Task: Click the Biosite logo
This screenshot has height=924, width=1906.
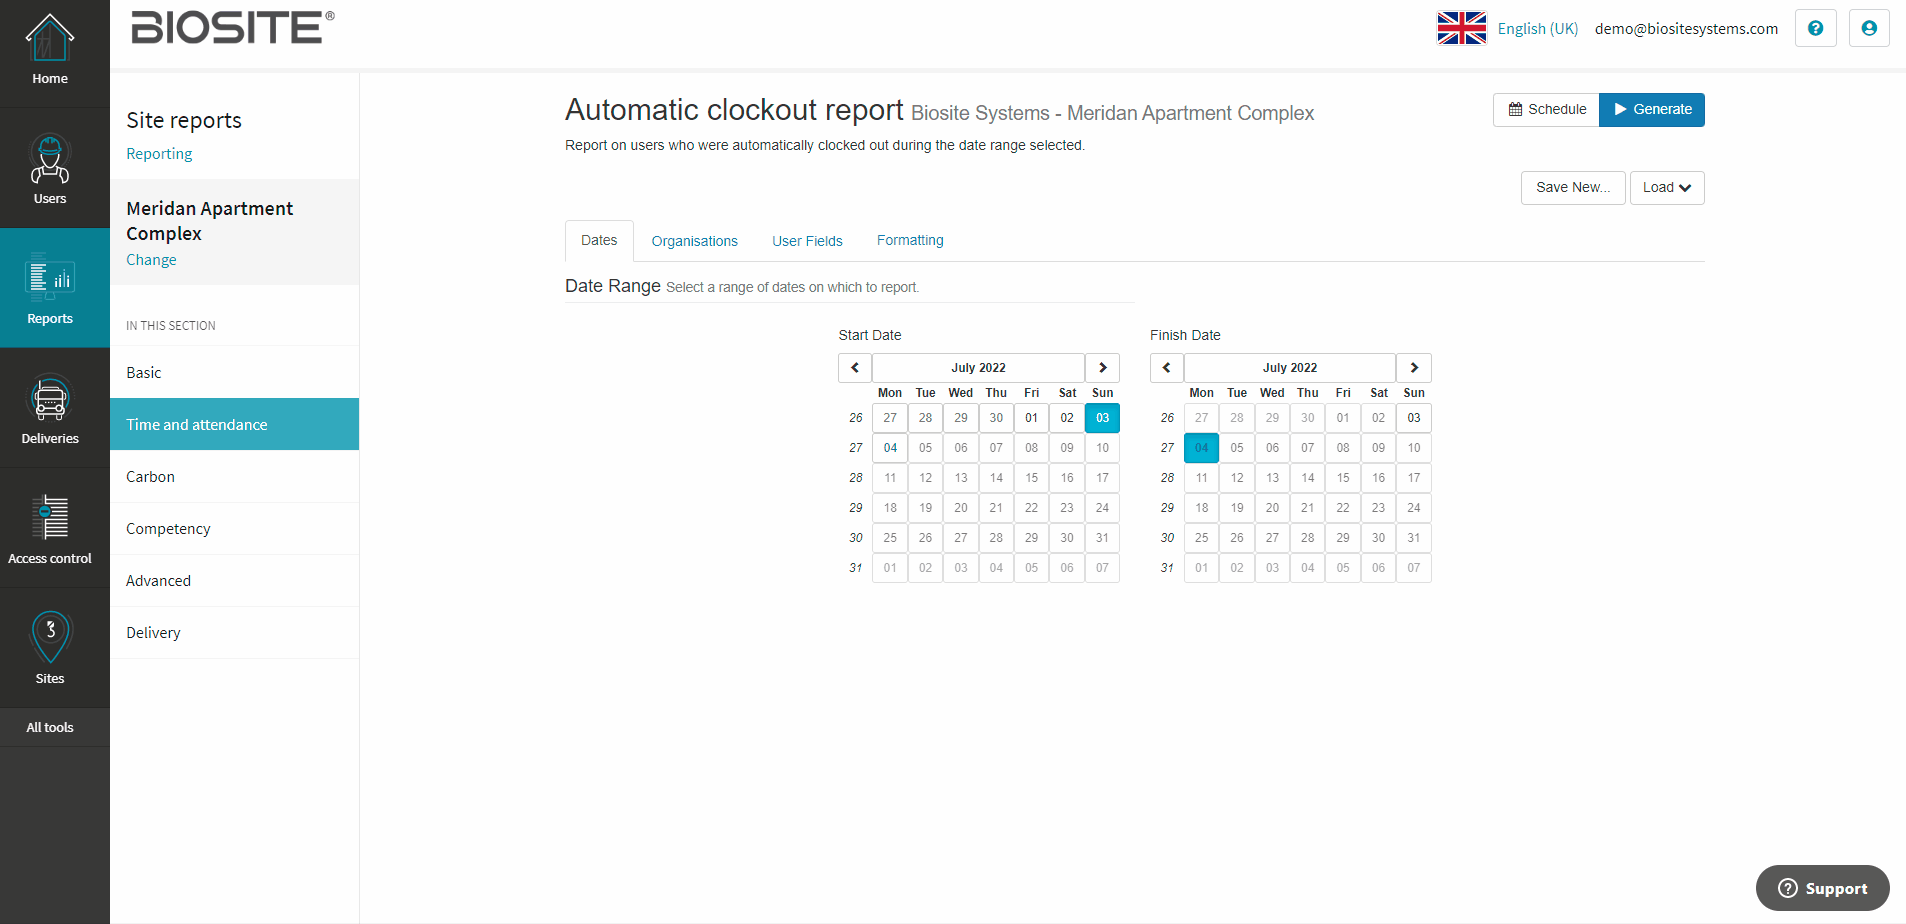Action: [x=233, y=28]
